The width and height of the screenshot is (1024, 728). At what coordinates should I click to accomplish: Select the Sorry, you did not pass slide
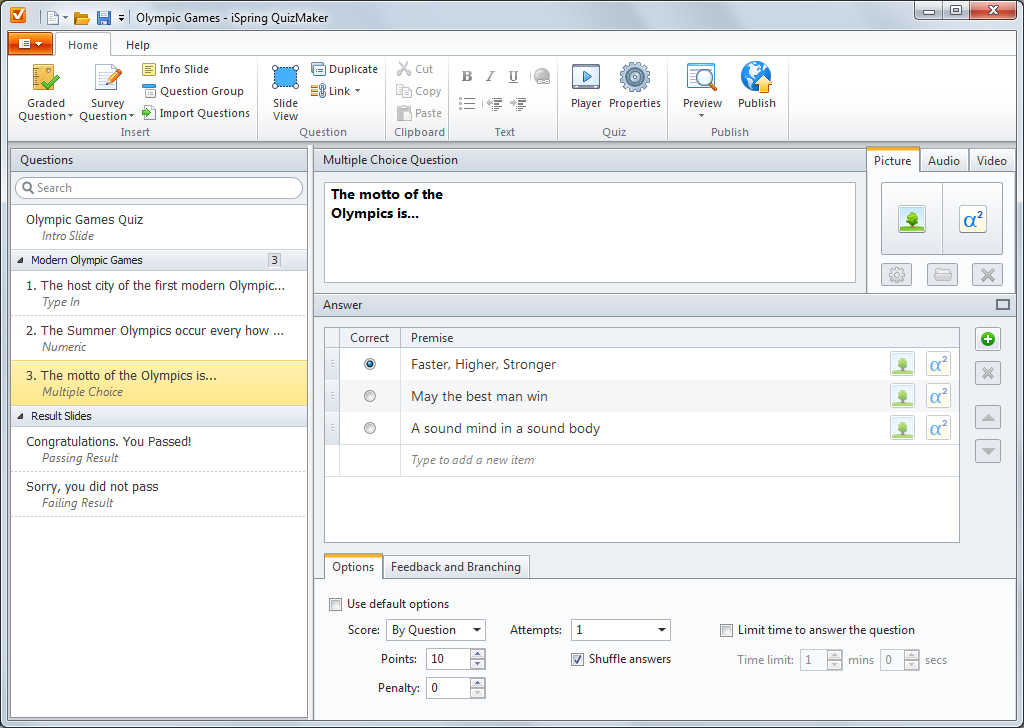point(159,494)
